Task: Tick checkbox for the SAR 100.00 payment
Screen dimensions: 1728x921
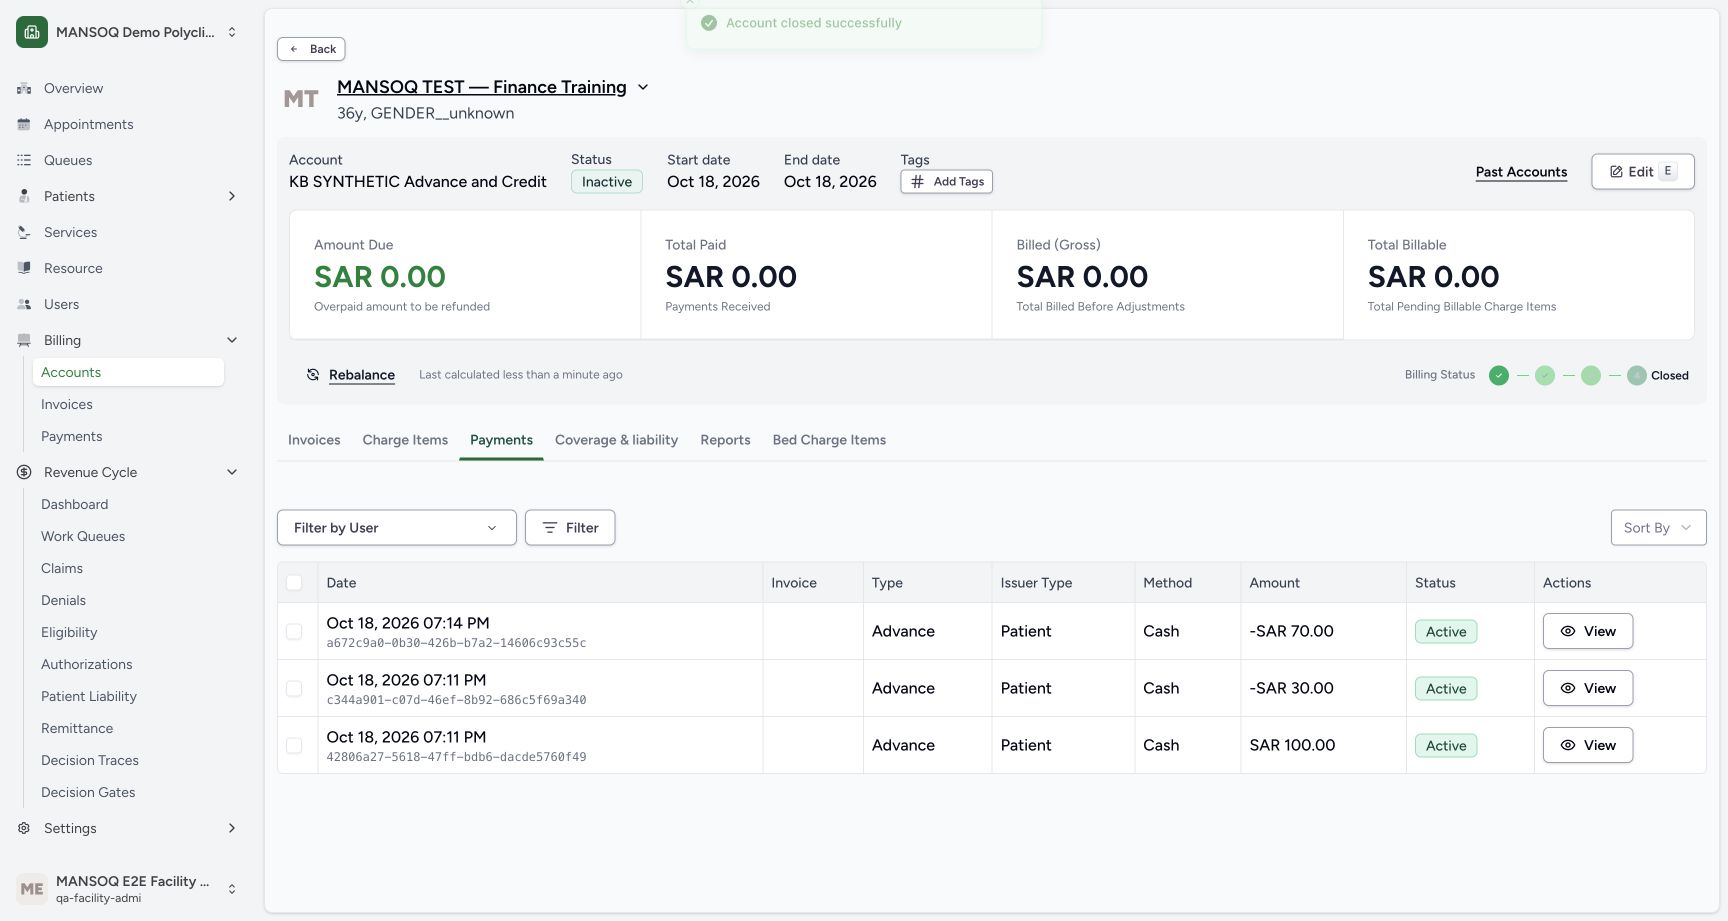Action: coord(294,746)
